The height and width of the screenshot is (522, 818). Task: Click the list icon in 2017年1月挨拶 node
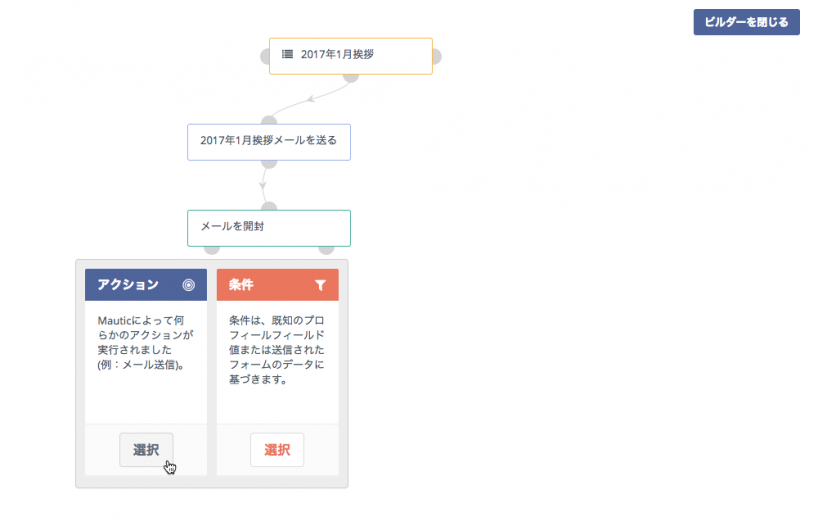287,54
